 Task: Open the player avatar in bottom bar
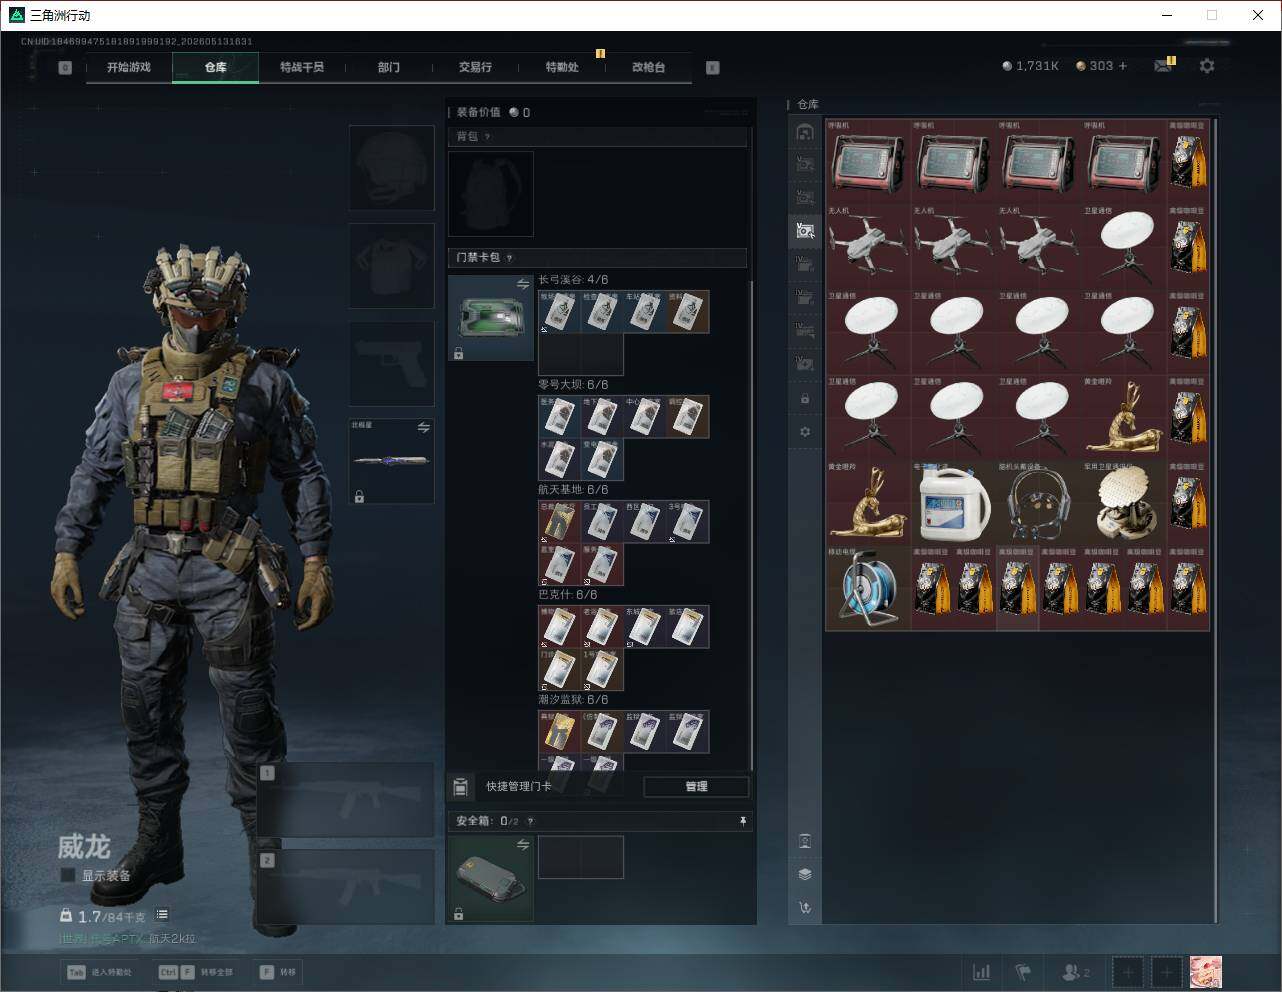[x=1206, y=972]
